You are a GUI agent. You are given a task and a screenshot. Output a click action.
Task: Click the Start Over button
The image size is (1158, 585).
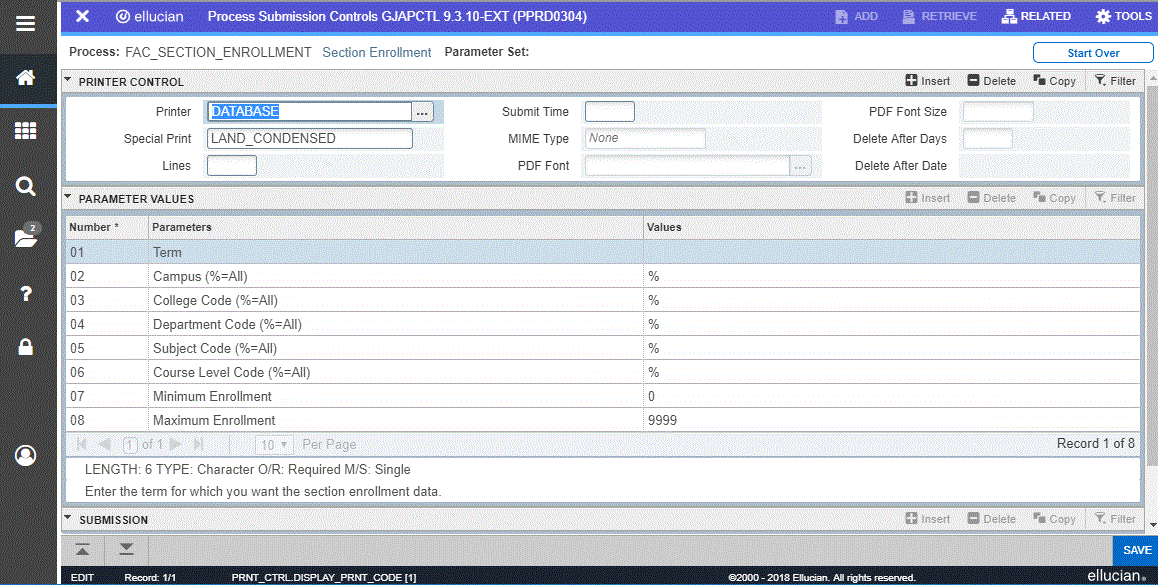[1092, 53]
